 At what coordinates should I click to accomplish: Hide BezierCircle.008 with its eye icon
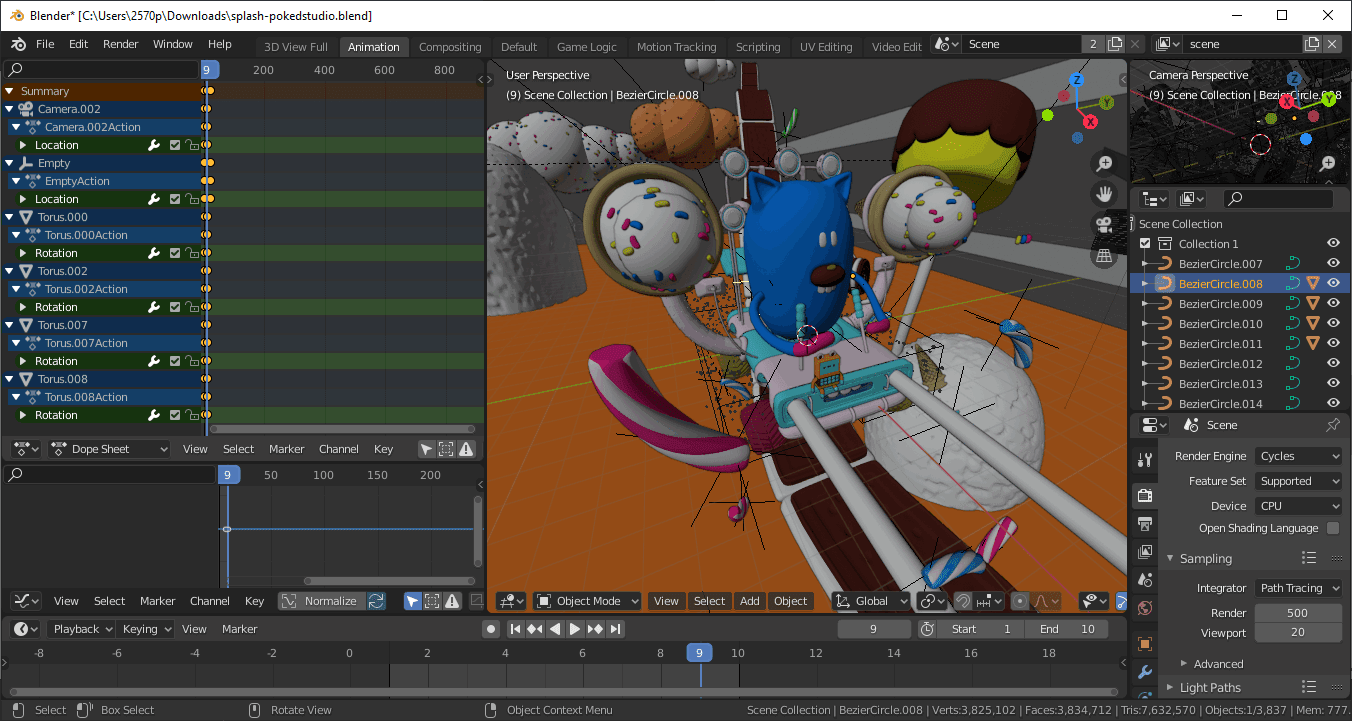point(1333,283)
